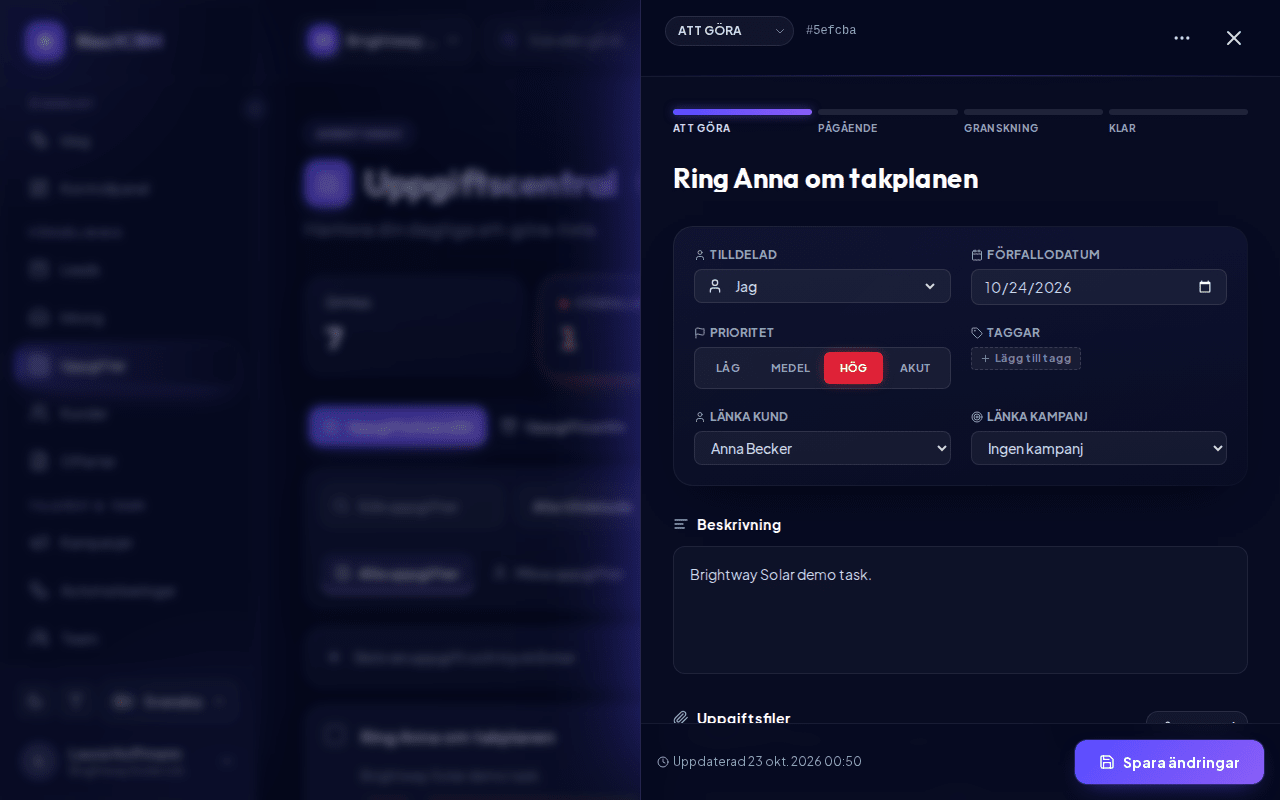Save with the Spara ändringar button
This screenshot has width=1280, height=800.
[x=1169, y=762]
